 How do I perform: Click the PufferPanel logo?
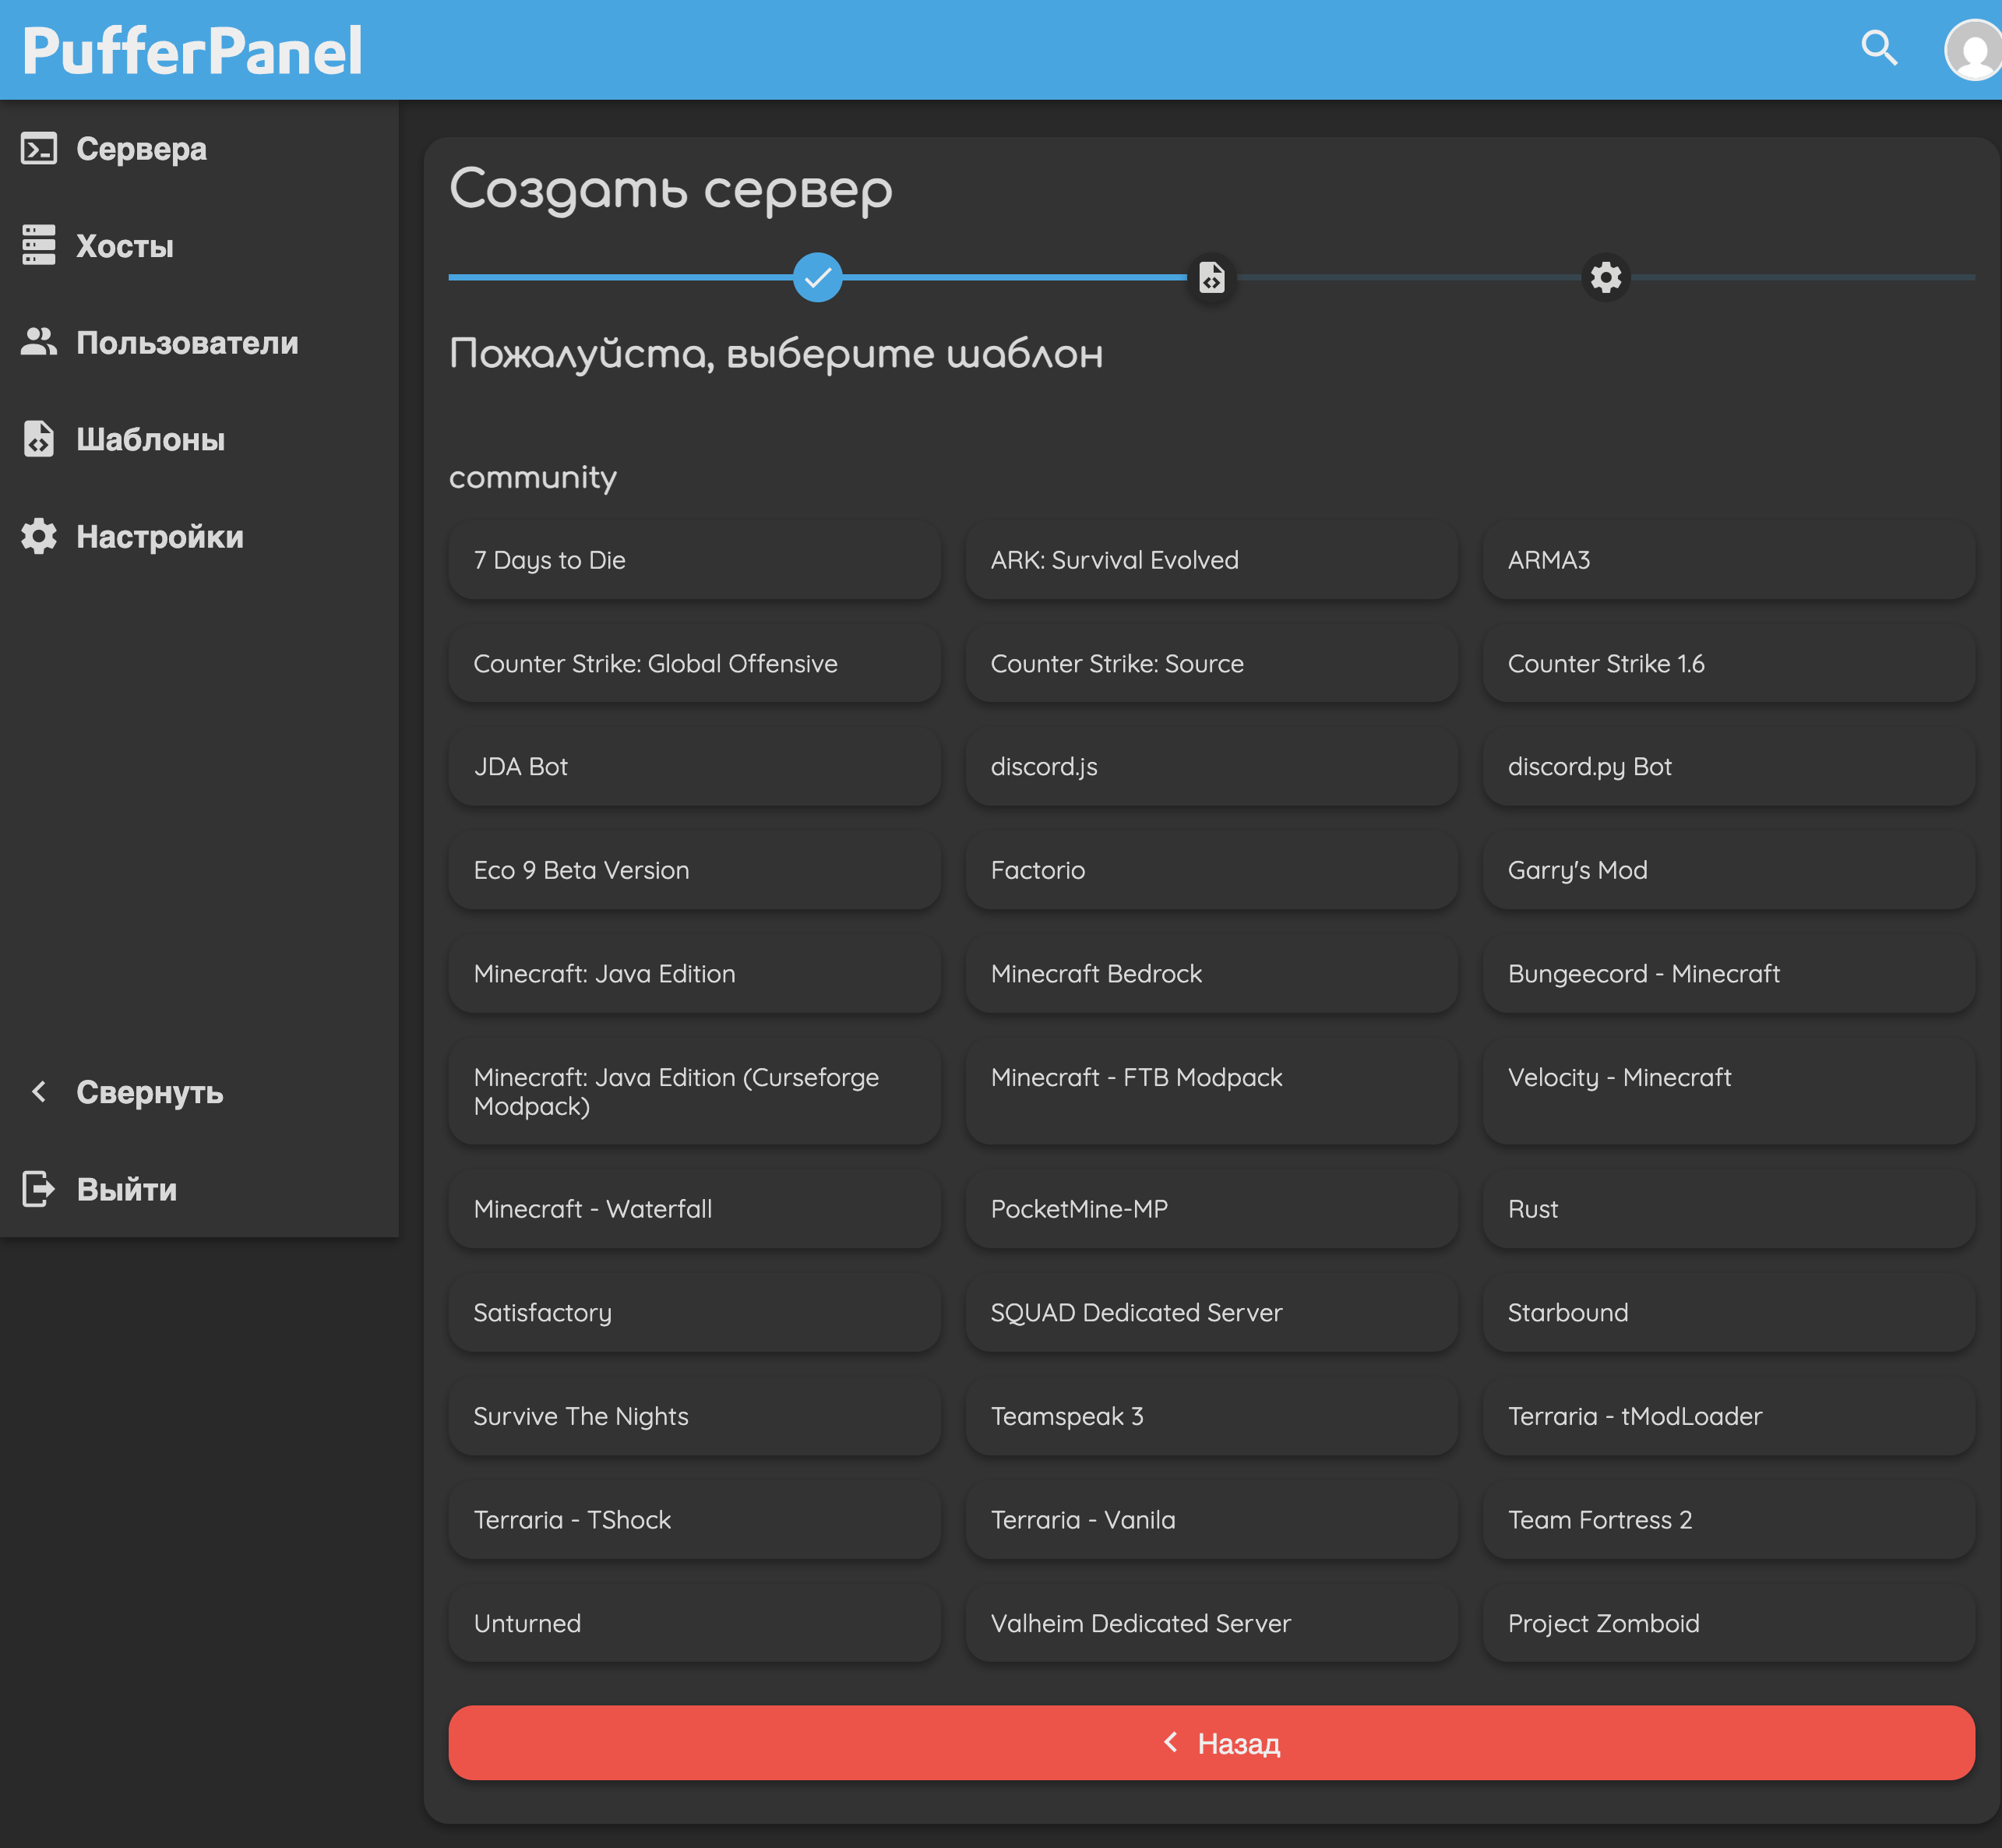[192, 51]
